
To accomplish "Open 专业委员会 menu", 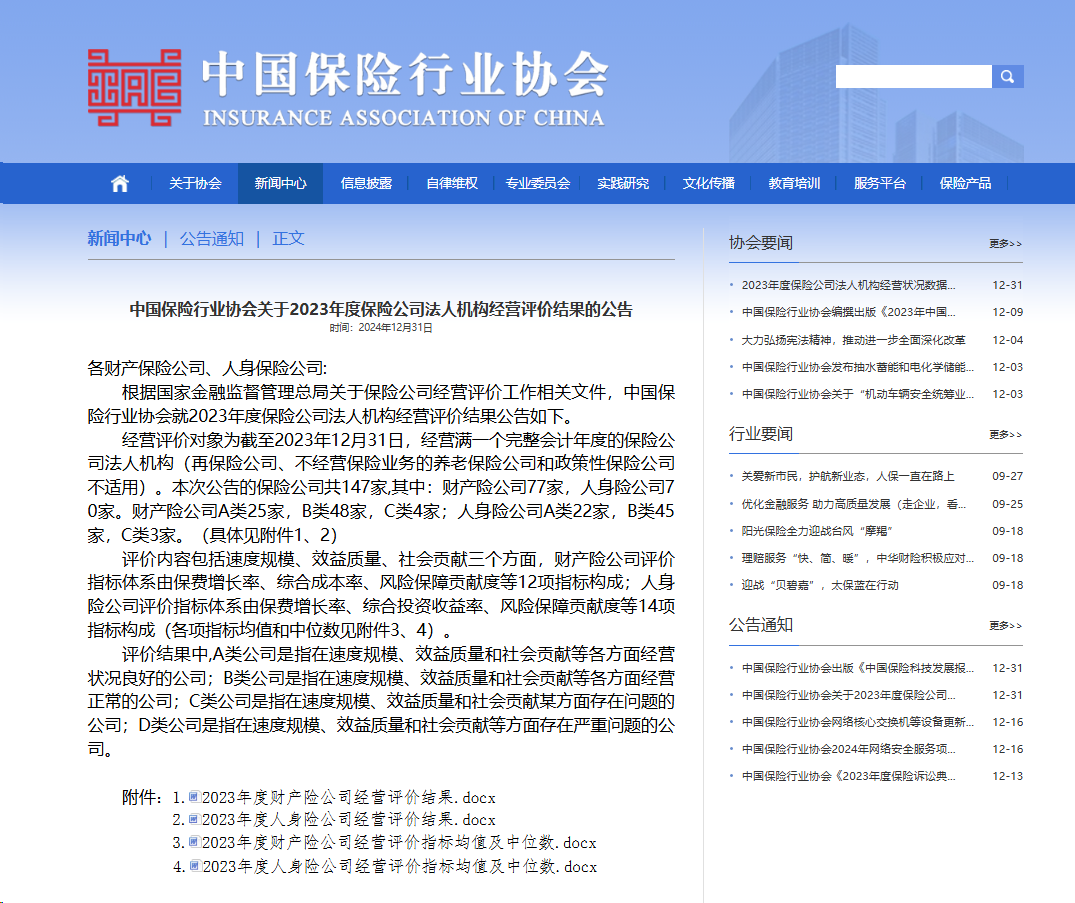I will [538, 184].
